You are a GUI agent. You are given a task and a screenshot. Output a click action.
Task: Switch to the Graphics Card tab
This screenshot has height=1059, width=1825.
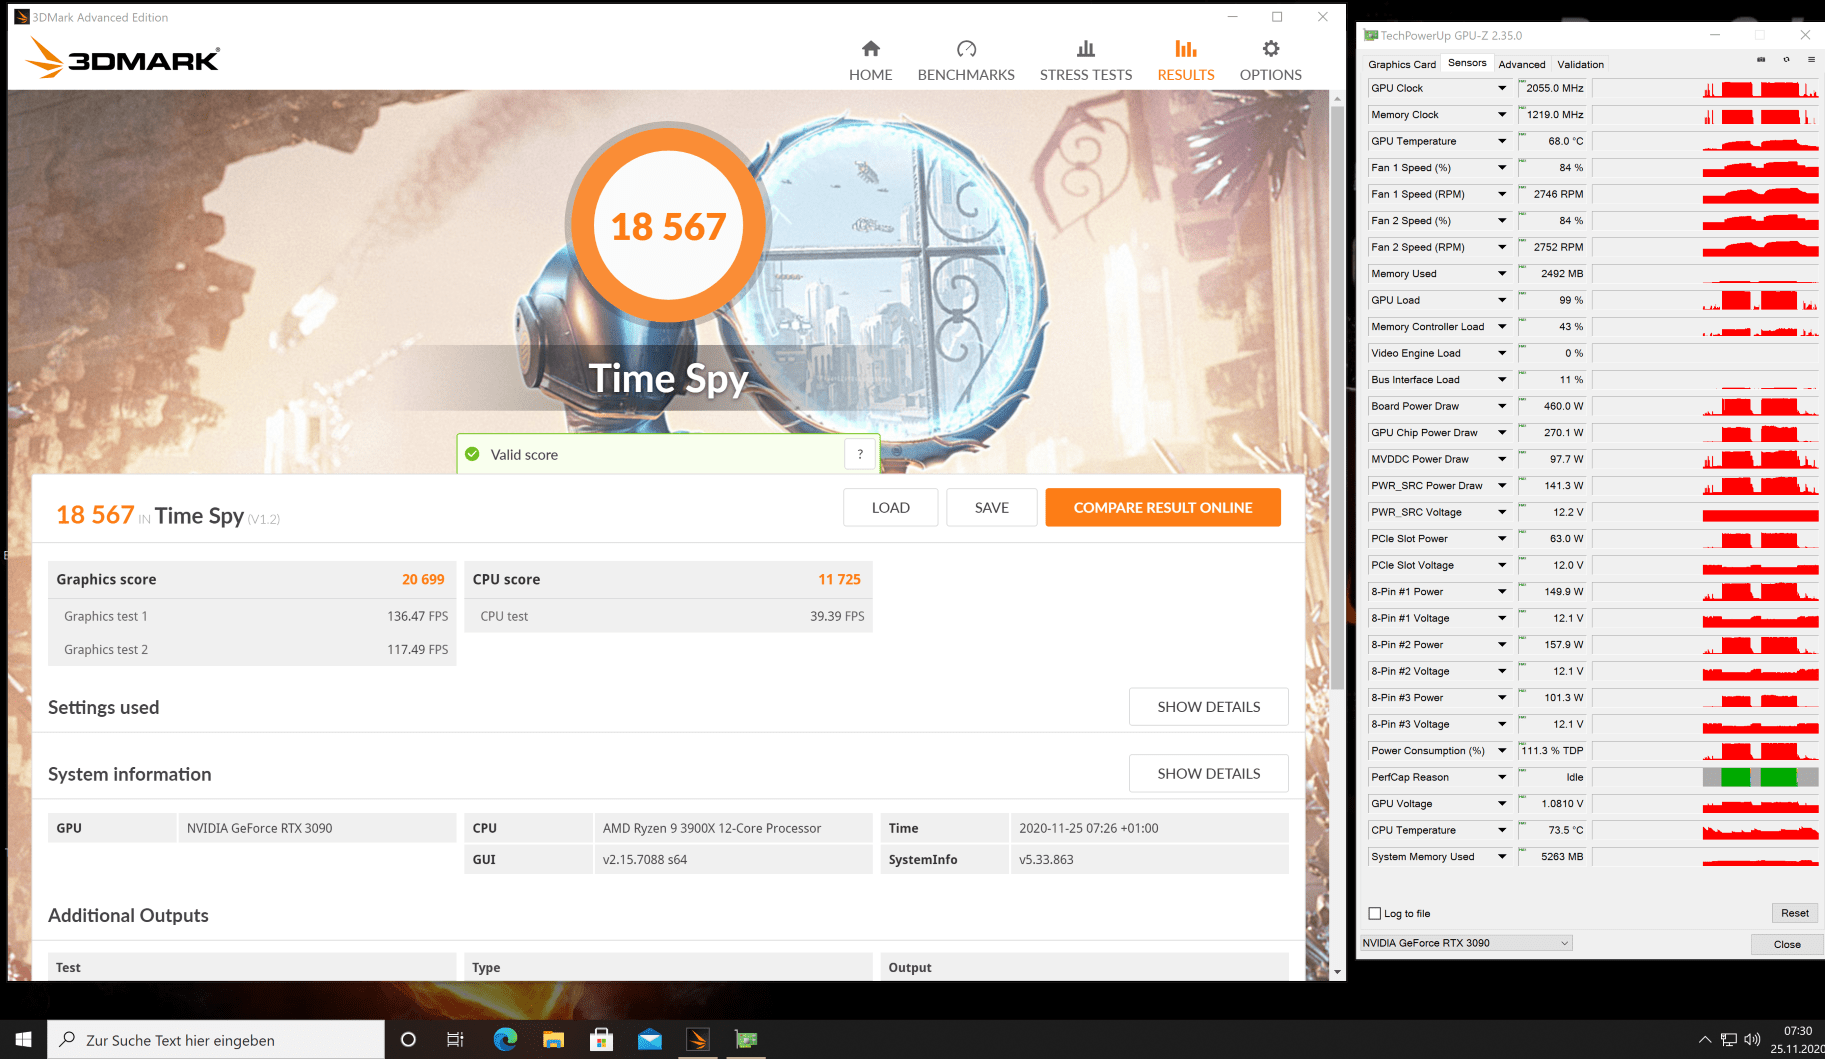click(x=1402, y=64)
